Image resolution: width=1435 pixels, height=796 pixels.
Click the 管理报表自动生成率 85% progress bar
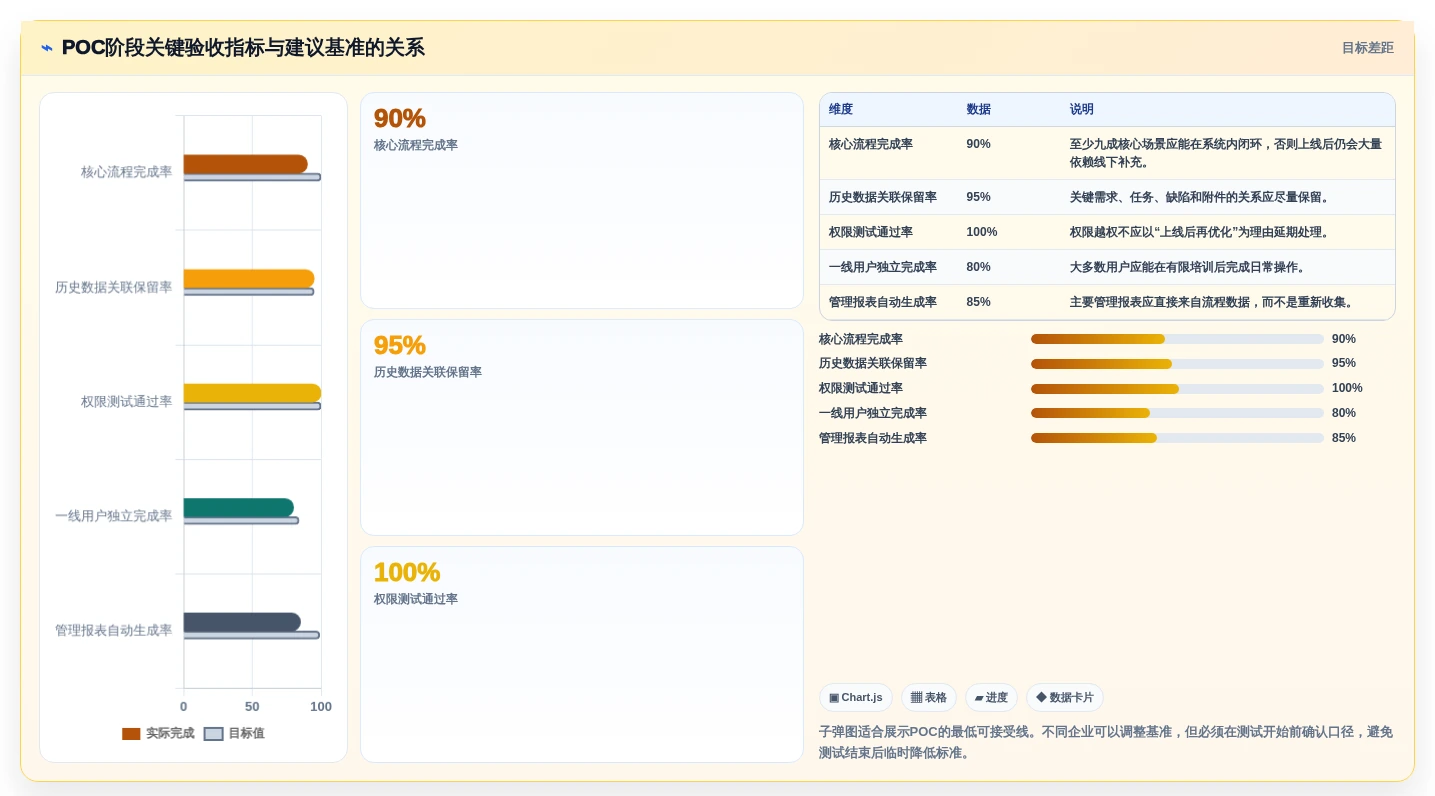pyautogui.click(x=1177, y=438)
